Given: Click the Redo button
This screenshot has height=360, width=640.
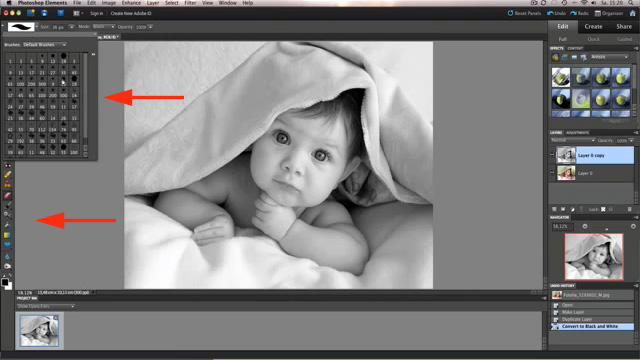Looking at the screenshot, I should [579, 13].
